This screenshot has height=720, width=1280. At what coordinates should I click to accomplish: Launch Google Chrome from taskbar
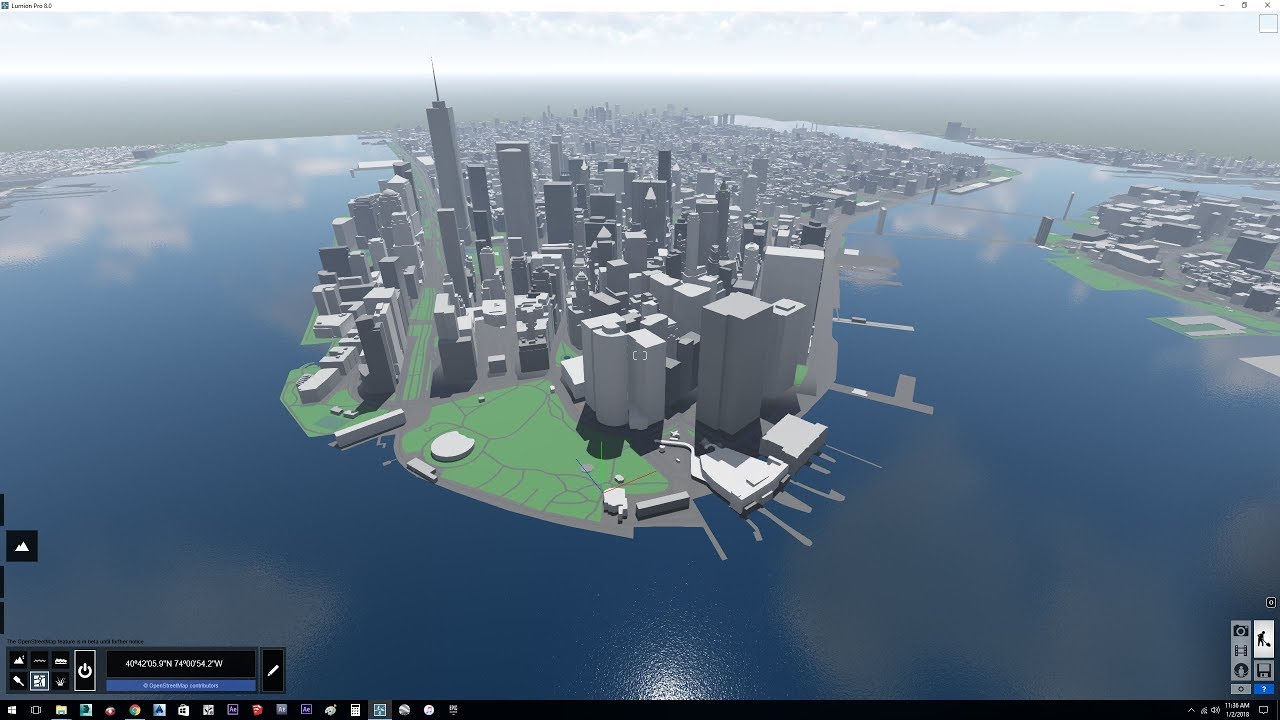[135, 710]
